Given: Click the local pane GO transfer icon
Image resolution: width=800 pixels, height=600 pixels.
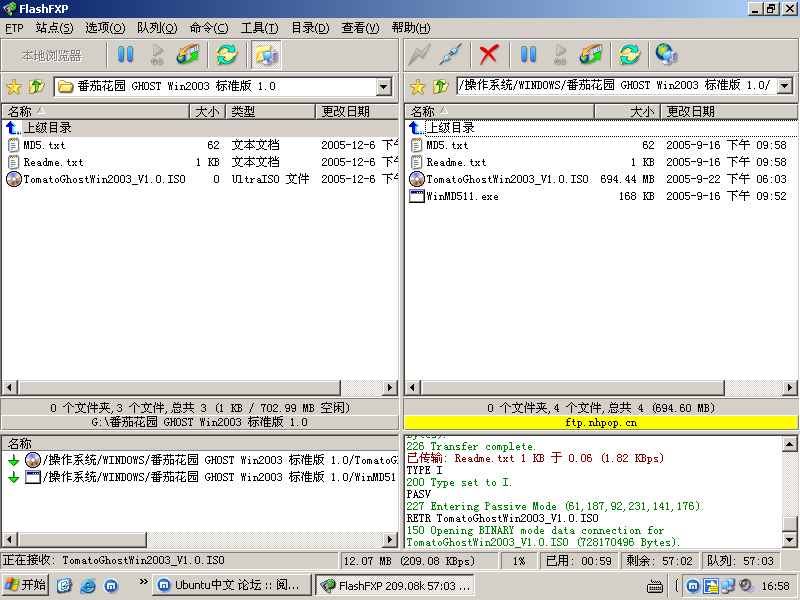Looking at the screenshot, I should coord(157,55).
